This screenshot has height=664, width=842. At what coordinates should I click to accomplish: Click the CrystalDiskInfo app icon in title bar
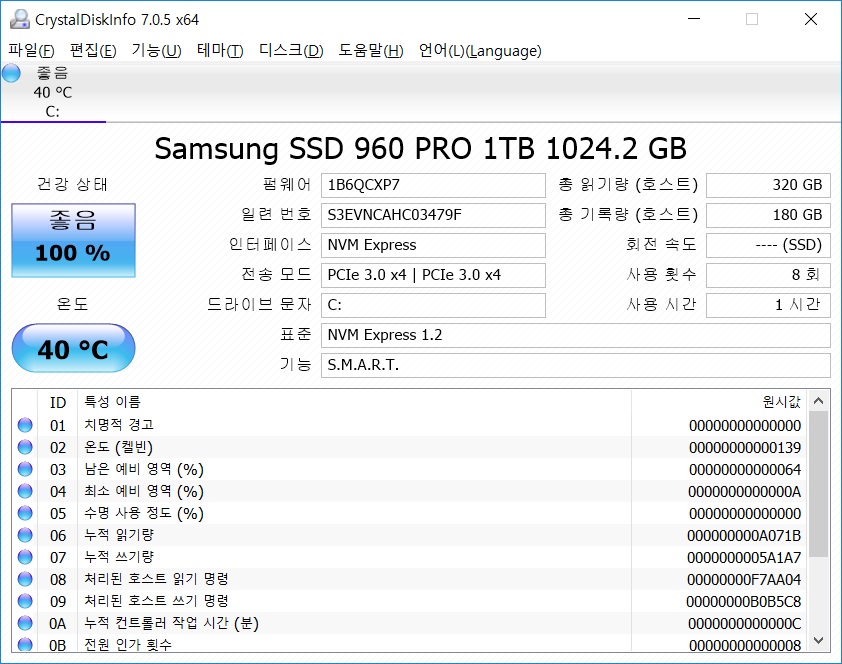[x=20, y=19]
